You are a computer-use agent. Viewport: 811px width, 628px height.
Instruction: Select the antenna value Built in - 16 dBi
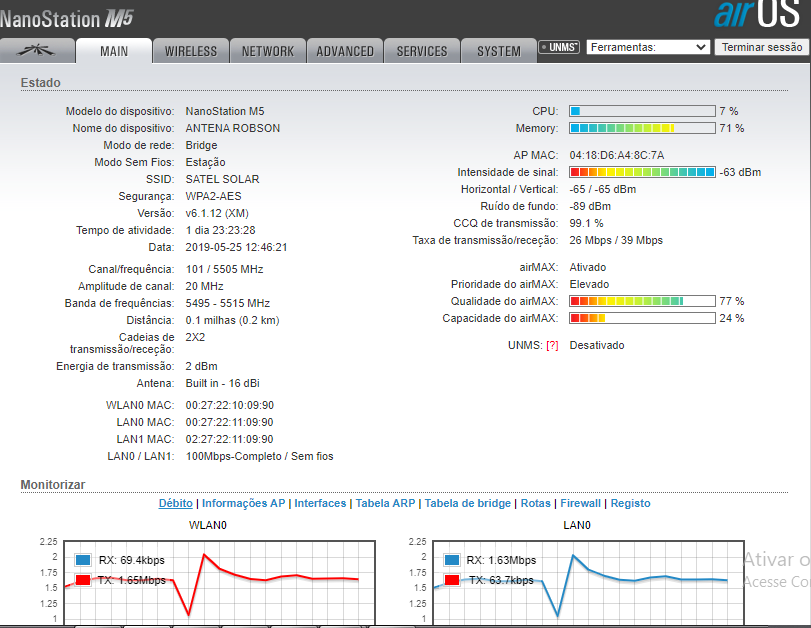pyautogui.click(x=222, y=383)
